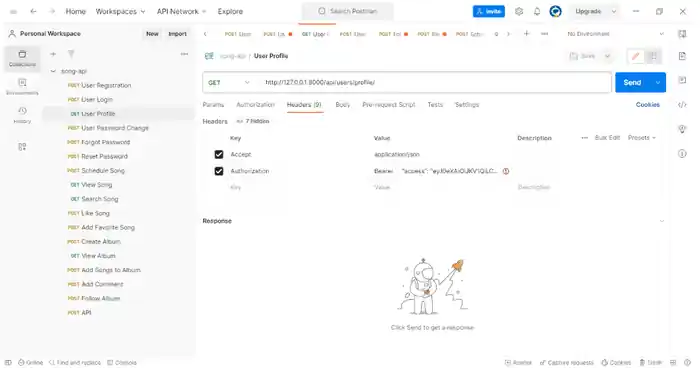Screen dimensions: 700x368
Task: Open the info icon in right sidebar
Action: (682, 154)
